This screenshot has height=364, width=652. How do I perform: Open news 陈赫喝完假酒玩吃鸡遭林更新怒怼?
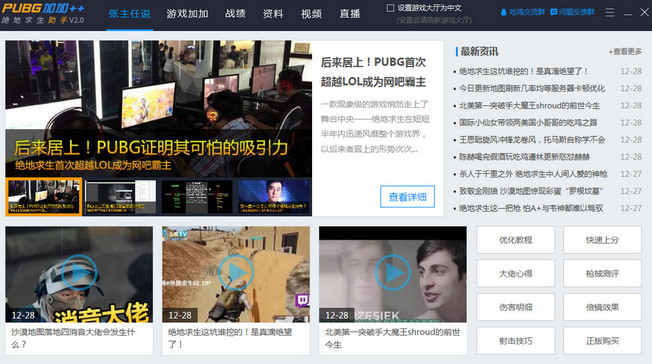tap(524, 157)
